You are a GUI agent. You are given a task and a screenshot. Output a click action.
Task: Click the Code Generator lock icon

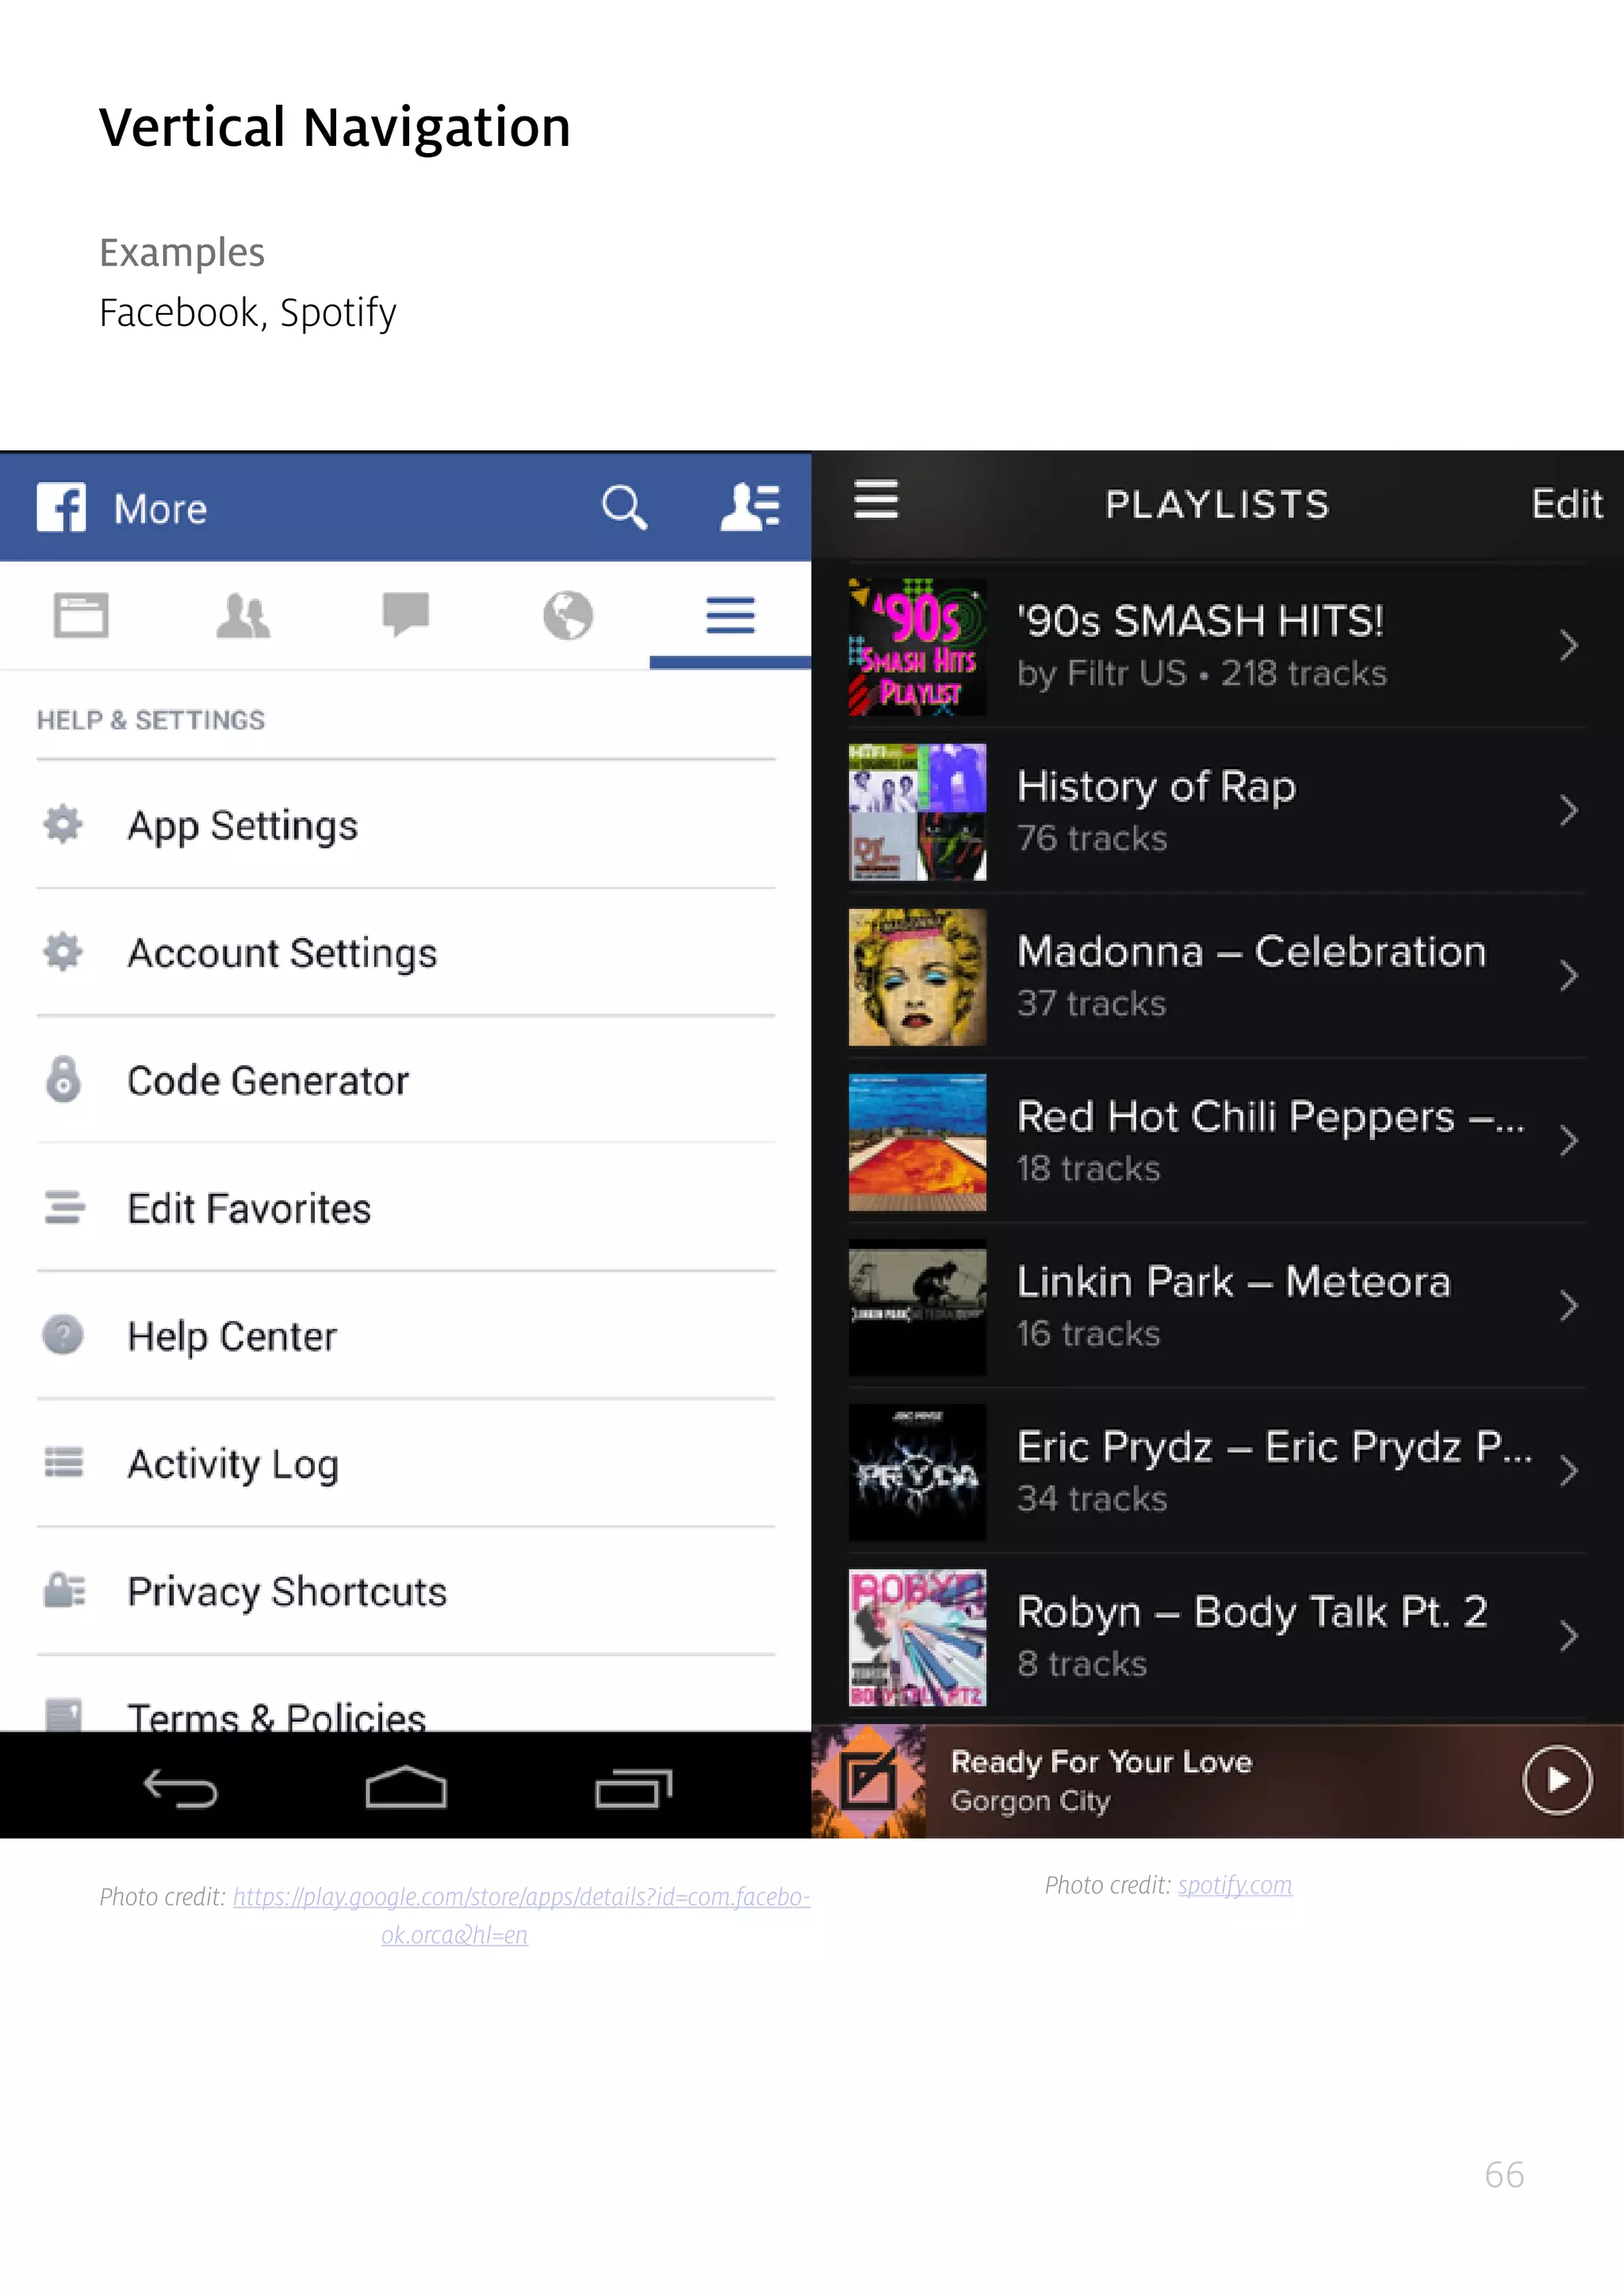(x=63, y=1079)
